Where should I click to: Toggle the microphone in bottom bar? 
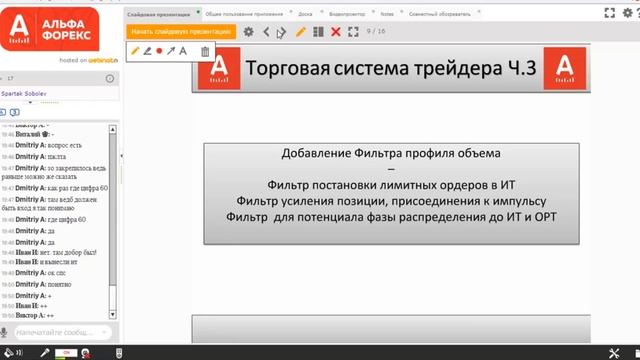point(44,353)
